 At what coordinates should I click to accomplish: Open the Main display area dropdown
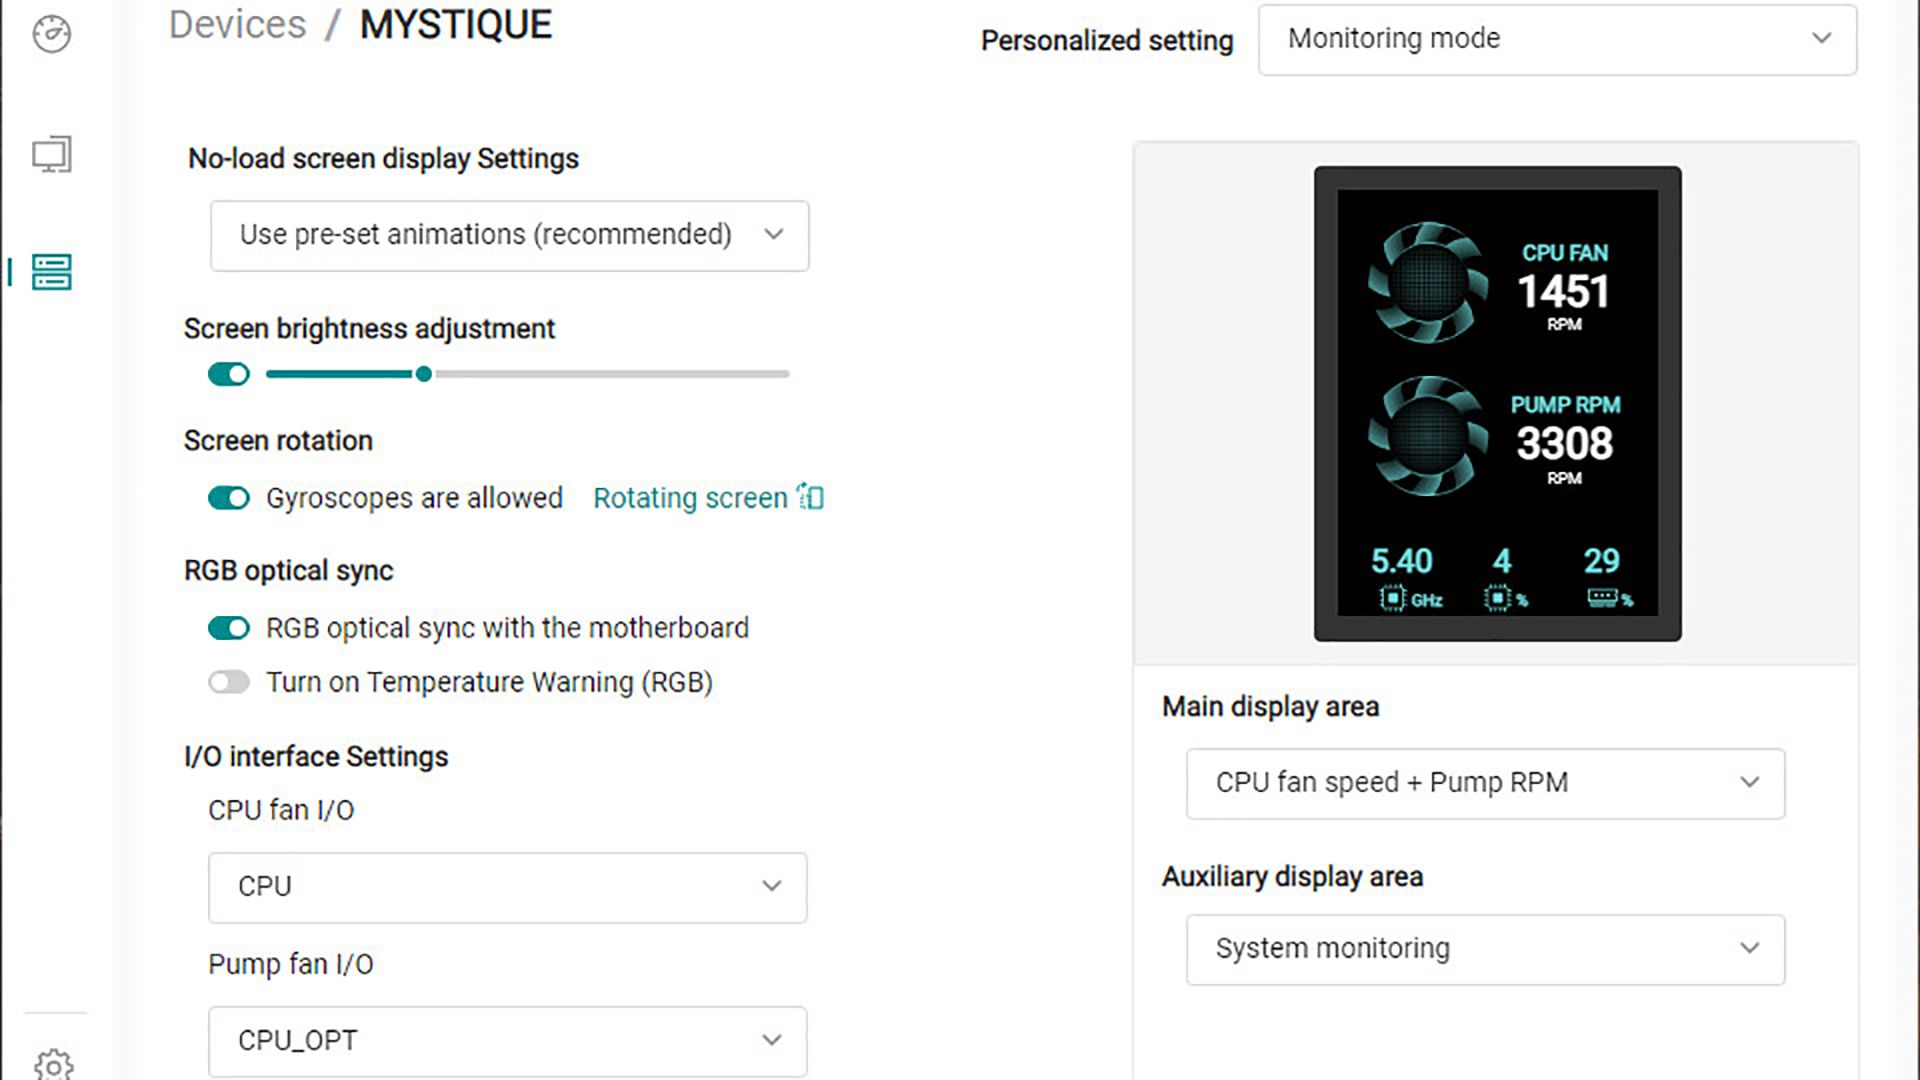pos(1485,783)
